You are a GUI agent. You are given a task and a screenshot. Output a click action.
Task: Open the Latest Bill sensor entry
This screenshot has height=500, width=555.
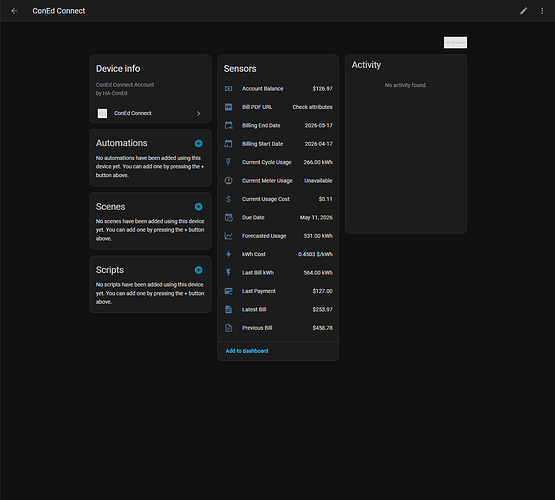tap(278, 309)
